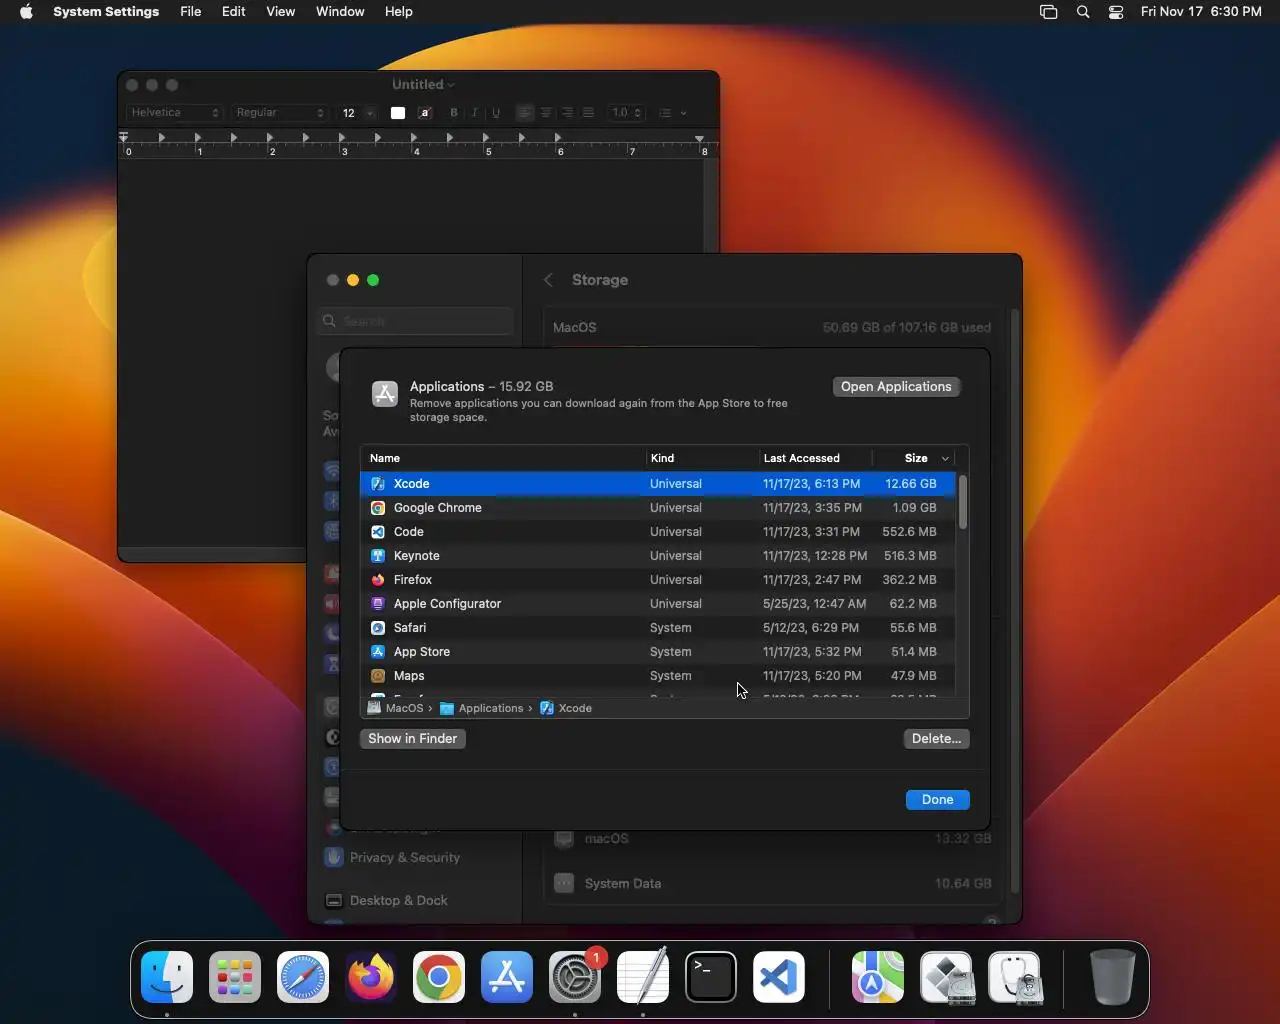Click the Stage Manager menu bar icon
The height and width of the screenshot is (1024, 1280).
pos(1048,12)
